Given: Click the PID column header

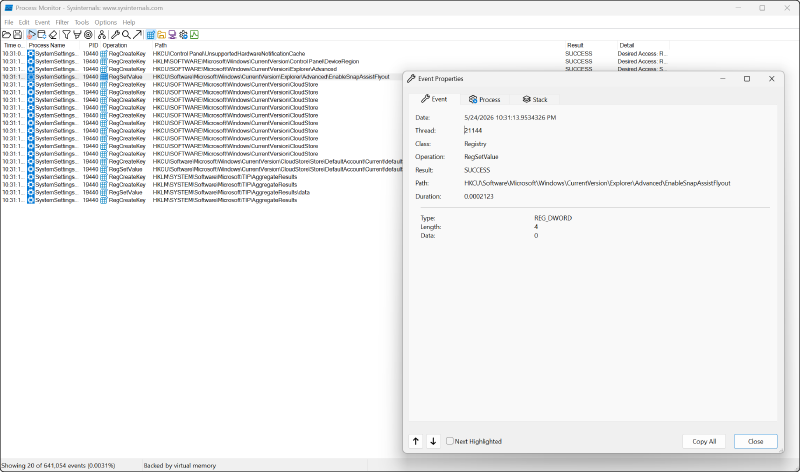Looking at the screenshot, I should click(x=90, y=45).
